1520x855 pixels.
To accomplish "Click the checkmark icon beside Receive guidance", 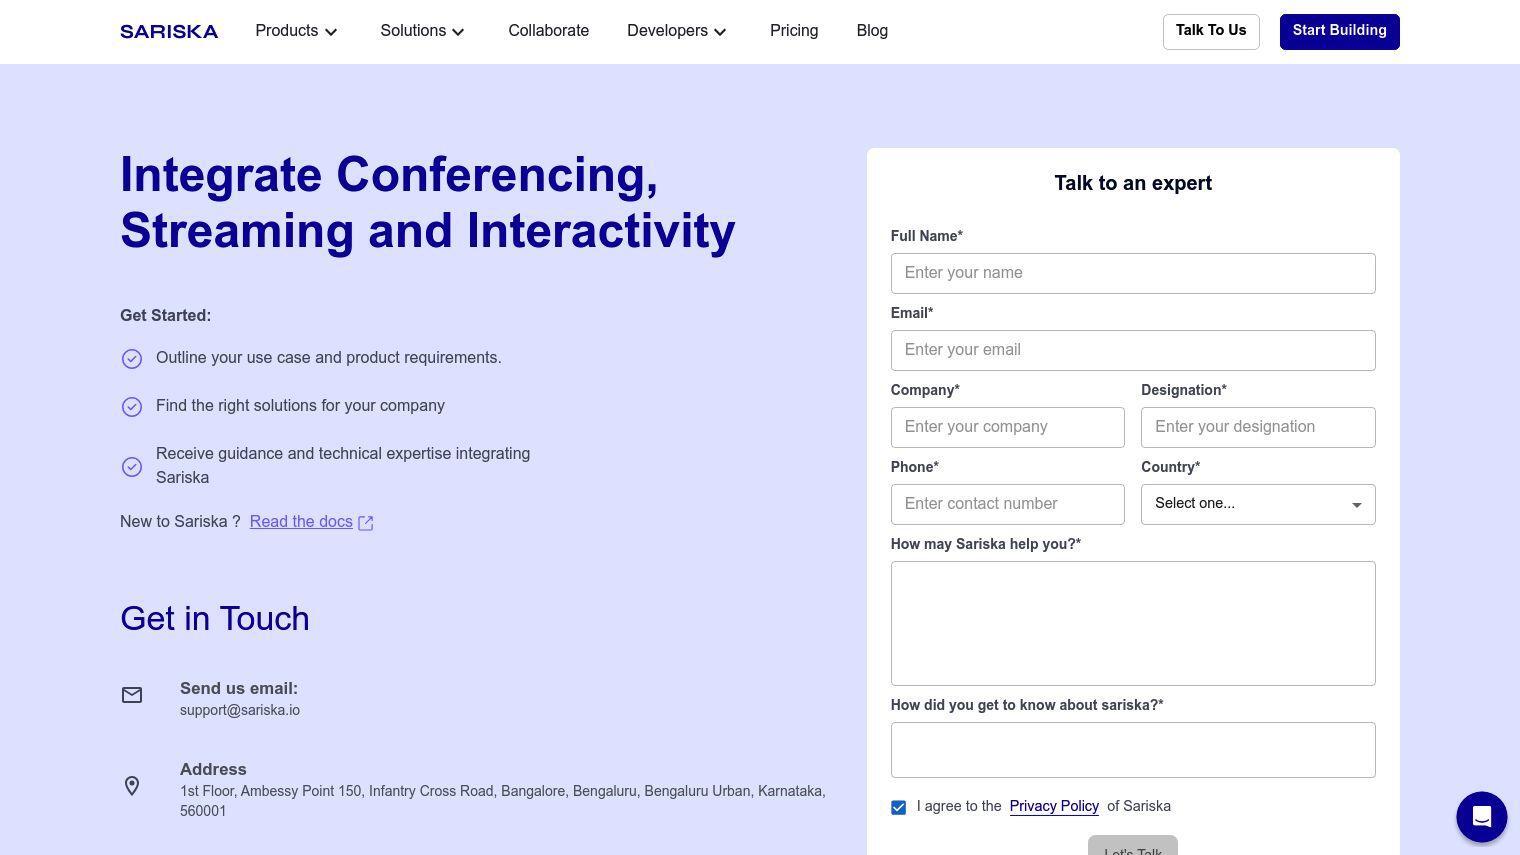I will [132, 467].
